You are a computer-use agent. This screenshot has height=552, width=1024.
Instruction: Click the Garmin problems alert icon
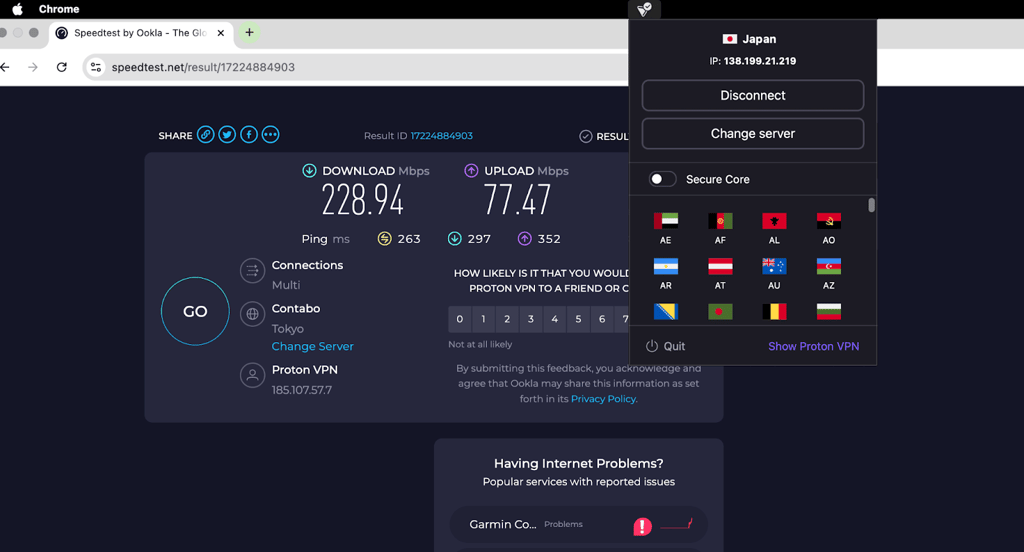[643, 526]
